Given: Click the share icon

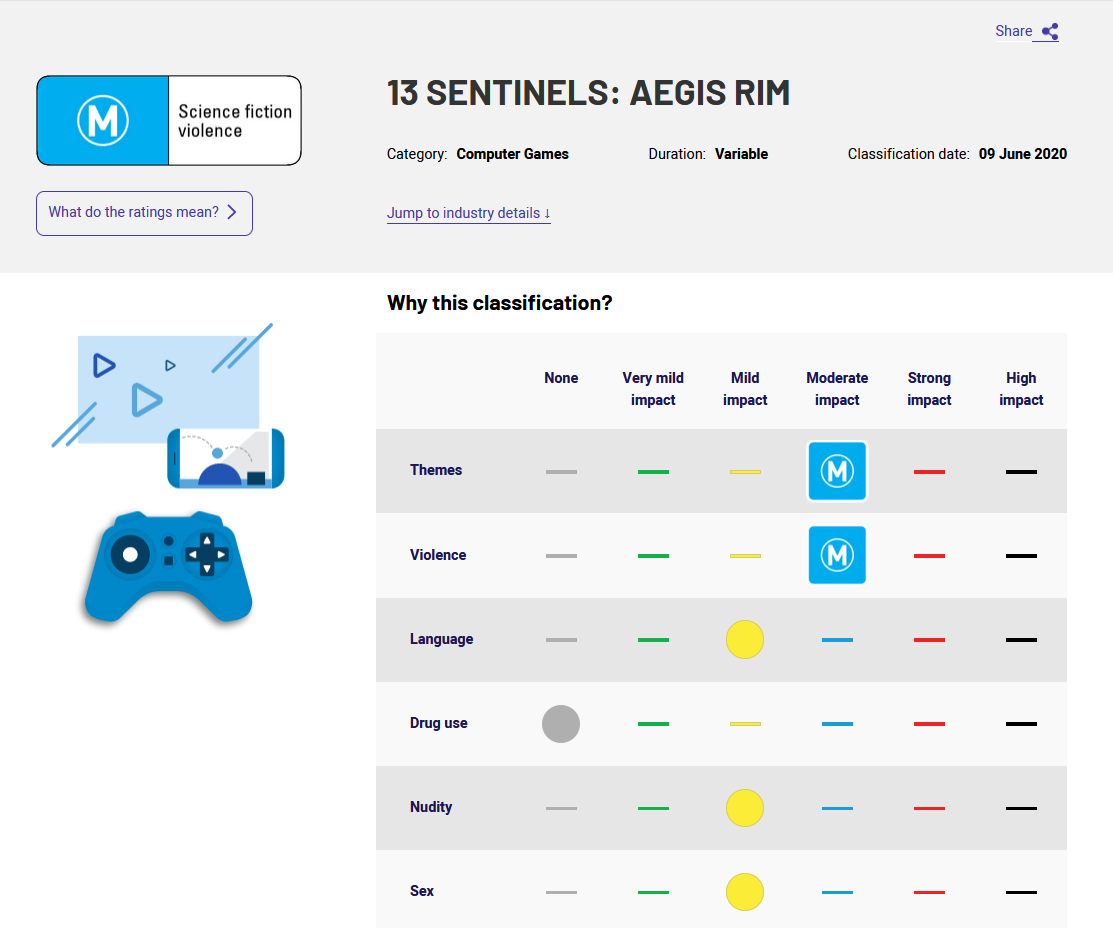Looking at the screenshot, I should click(1050, 31).
